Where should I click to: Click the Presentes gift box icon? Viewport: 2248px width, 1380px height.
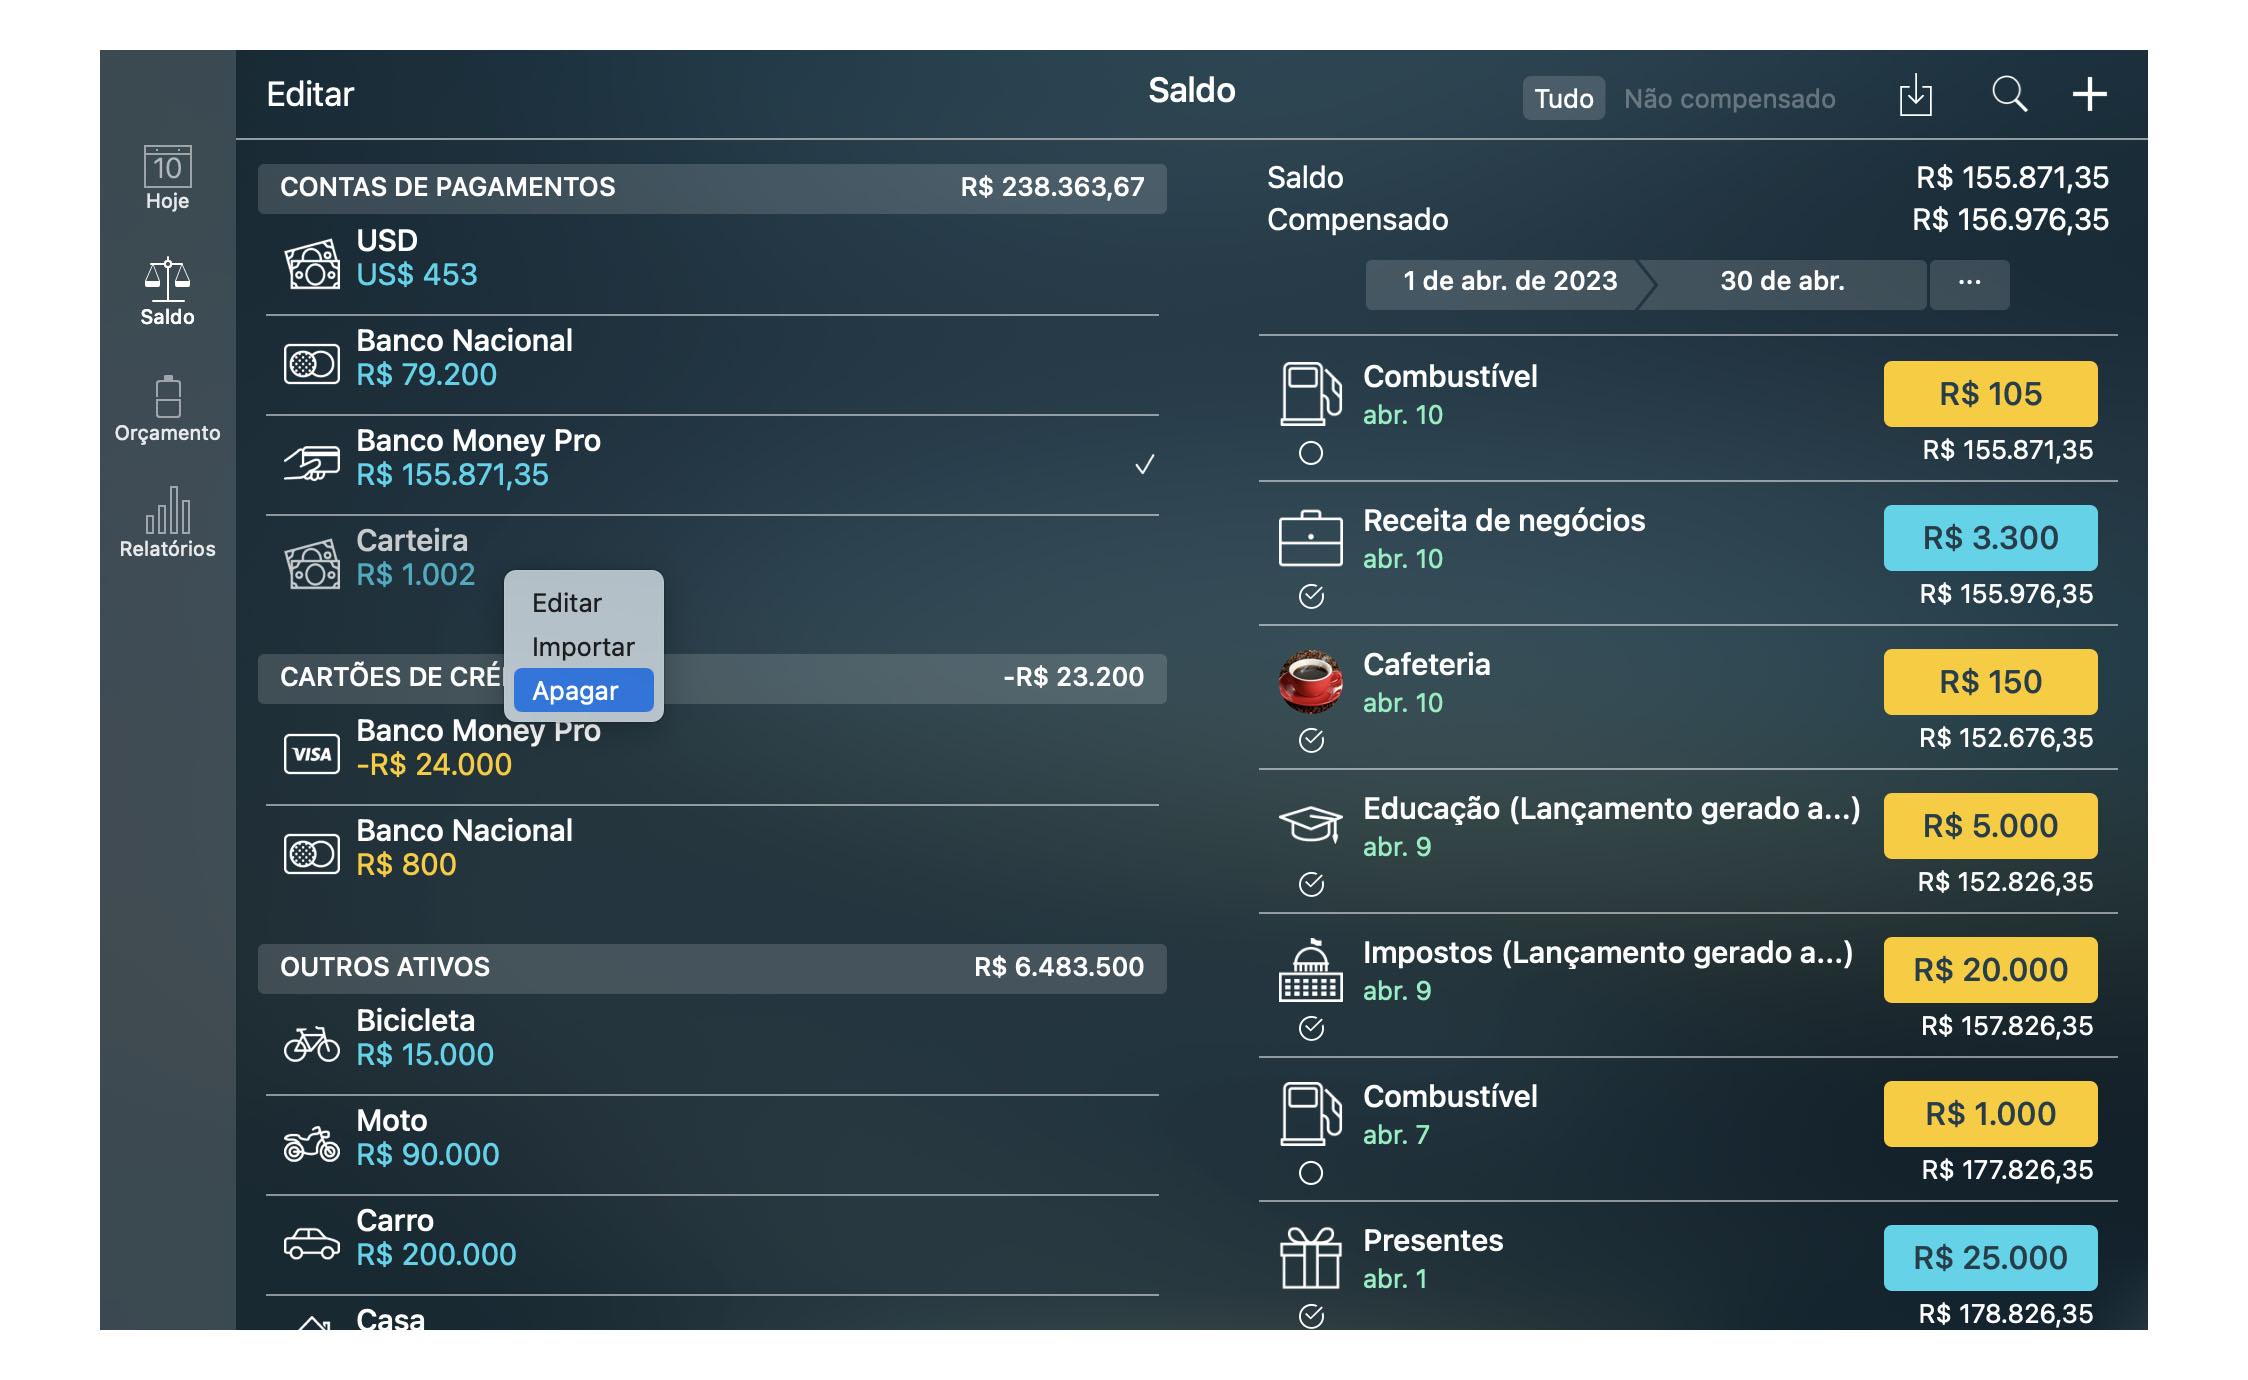(1310, 1258)
